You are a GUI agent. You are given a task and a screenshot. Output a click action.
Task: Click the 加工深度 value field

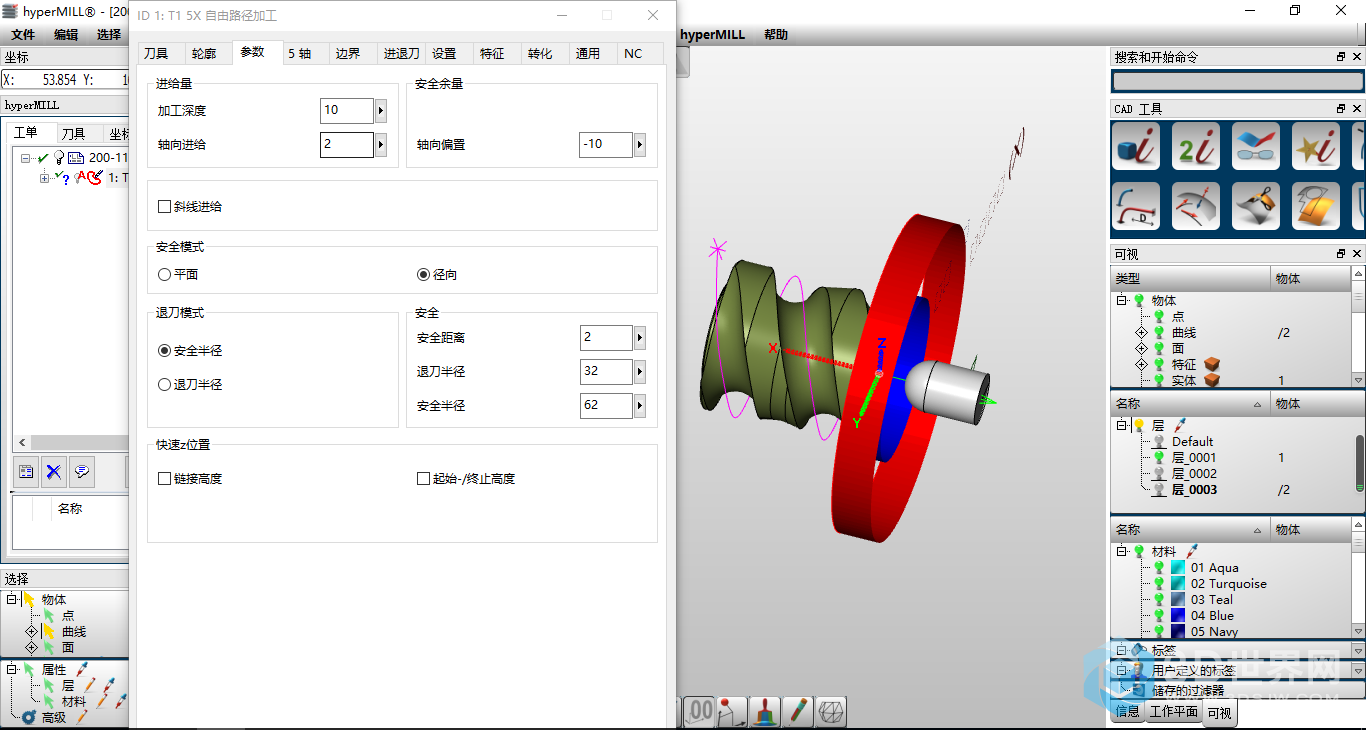pyautogui.click(x=347, y=111)
